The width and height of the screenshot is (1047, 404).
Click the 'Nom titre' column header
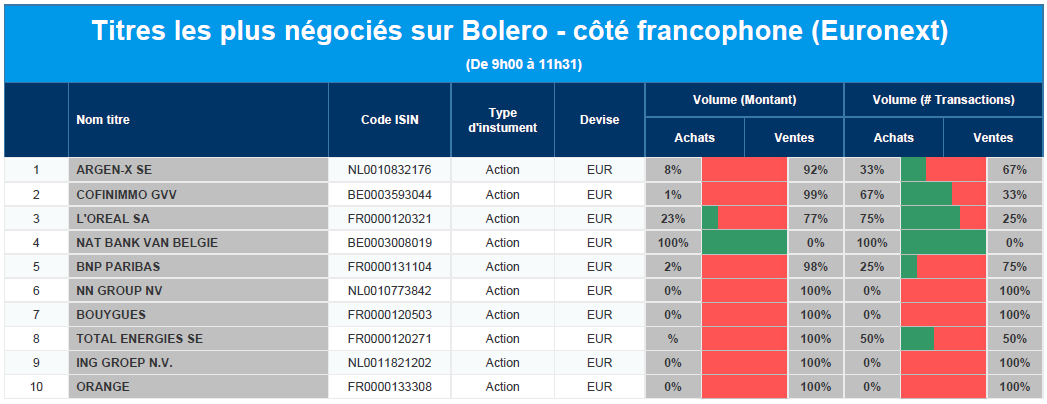pyautogui.click(x=103, y=120)
